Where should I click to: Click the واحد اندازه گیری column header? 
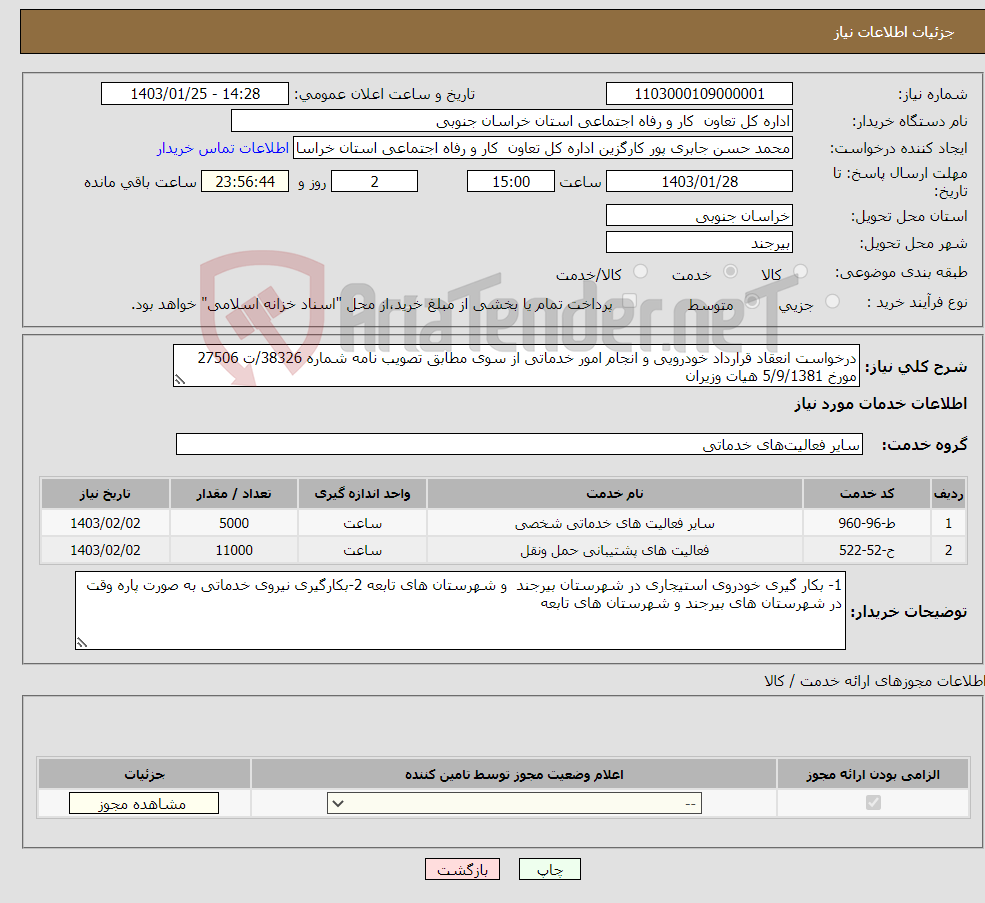[x=362, y=494]
